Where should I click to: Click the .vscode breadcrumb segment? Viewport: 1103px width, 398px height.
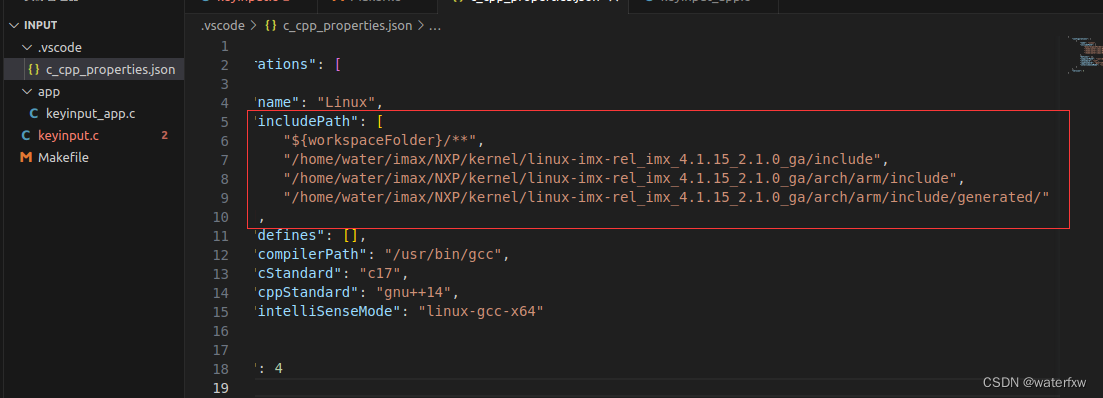pyautogui.click(x=222, y=26)
